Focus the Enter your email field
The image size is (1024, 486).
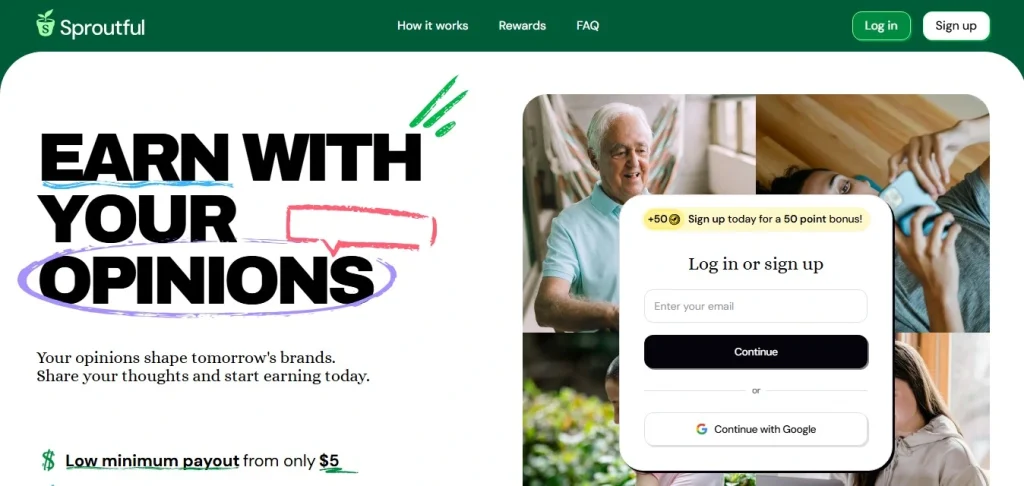[756, 306]
